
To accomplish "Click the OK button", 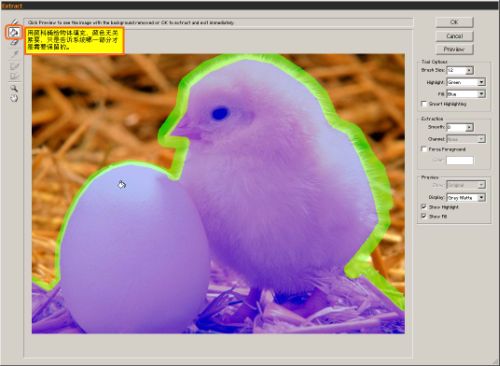I will click(x=454, y=22).
